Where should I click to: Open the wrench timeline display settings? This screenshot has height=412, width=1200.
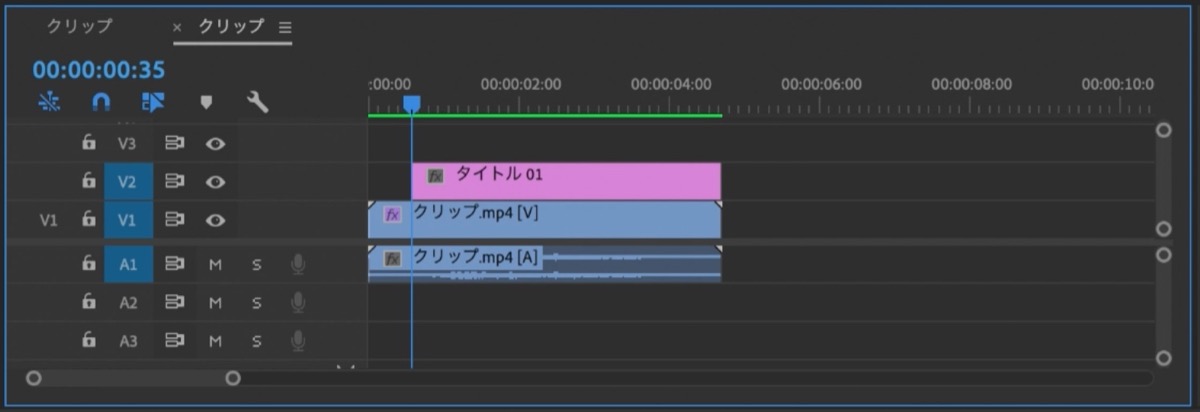[257, 102]
